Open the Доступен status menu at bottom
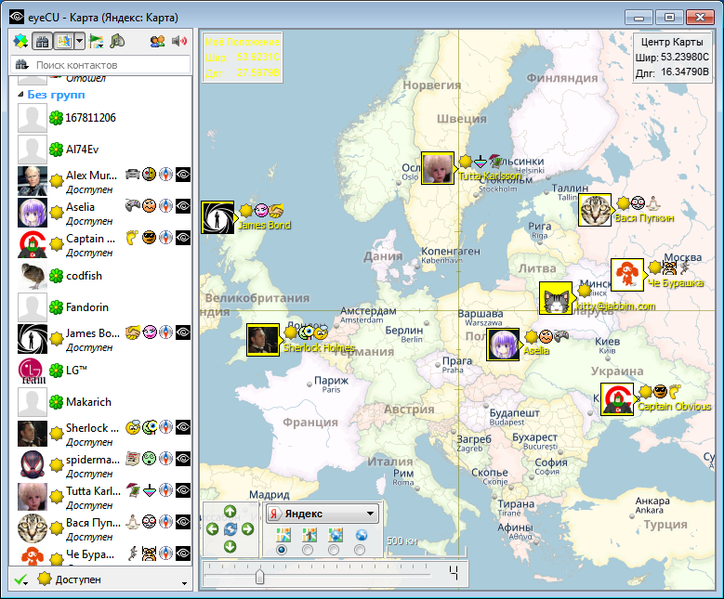 tap(100, 580)
